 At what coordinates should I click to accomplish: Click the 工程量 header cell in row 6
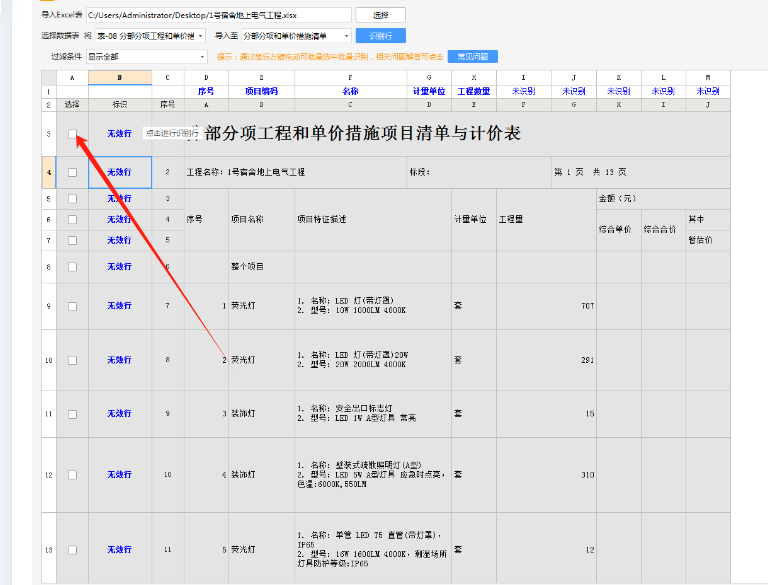click(x=546, y=219)
